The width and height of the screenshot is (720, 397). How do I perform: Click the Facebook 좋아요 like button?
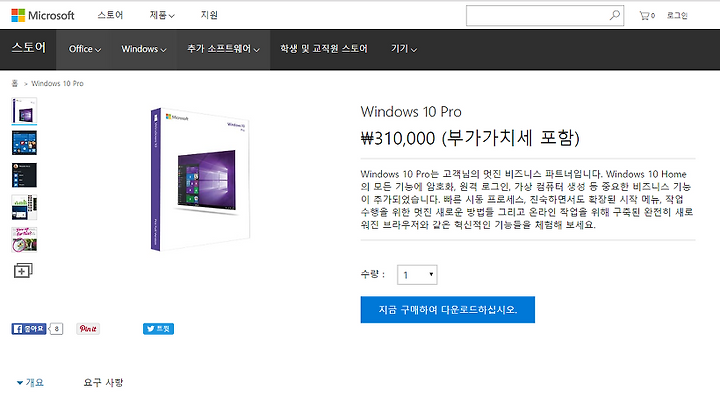[x=29, y=329]
